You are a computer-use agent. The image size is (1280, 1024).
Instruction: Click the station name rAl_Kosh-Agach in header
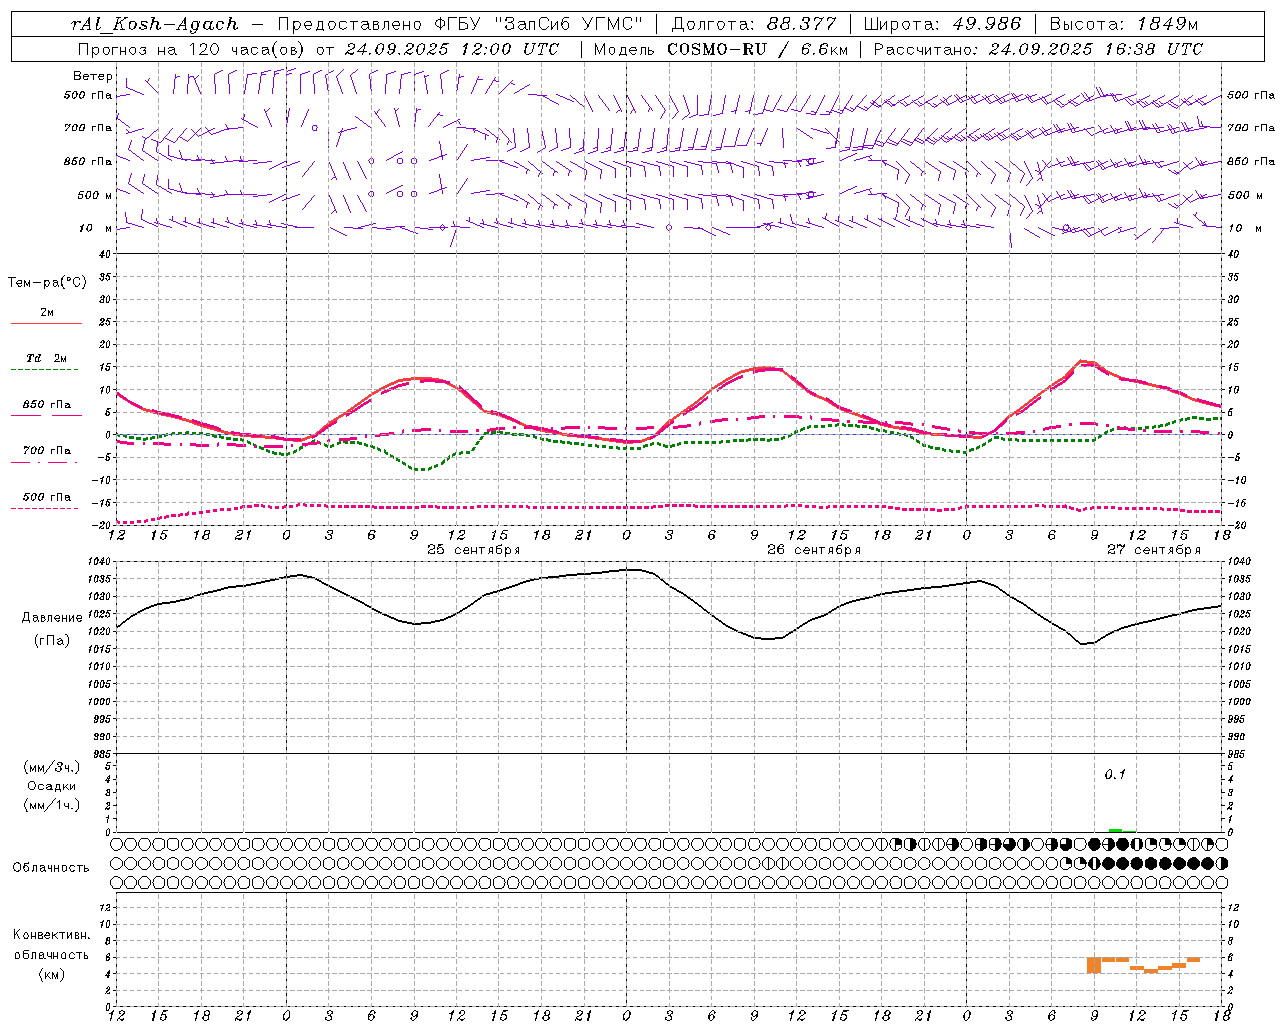coord(156,24)
